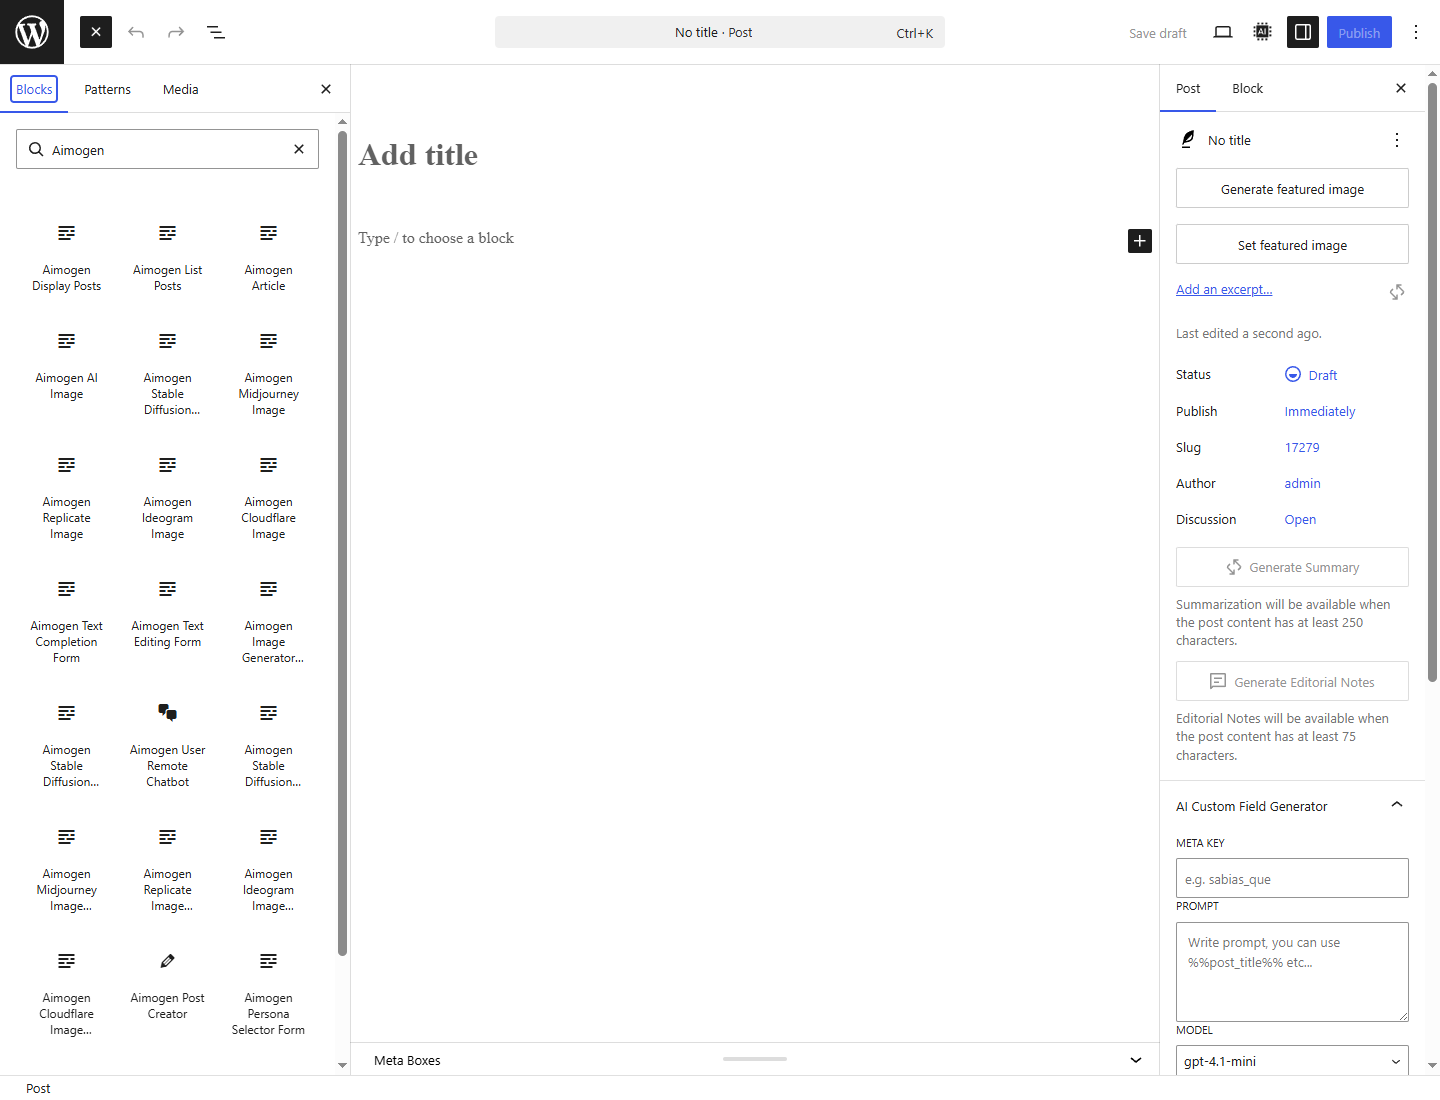Open preview device view icon
Viewport: 1440px width, 1100px height.
(1223, 32)
